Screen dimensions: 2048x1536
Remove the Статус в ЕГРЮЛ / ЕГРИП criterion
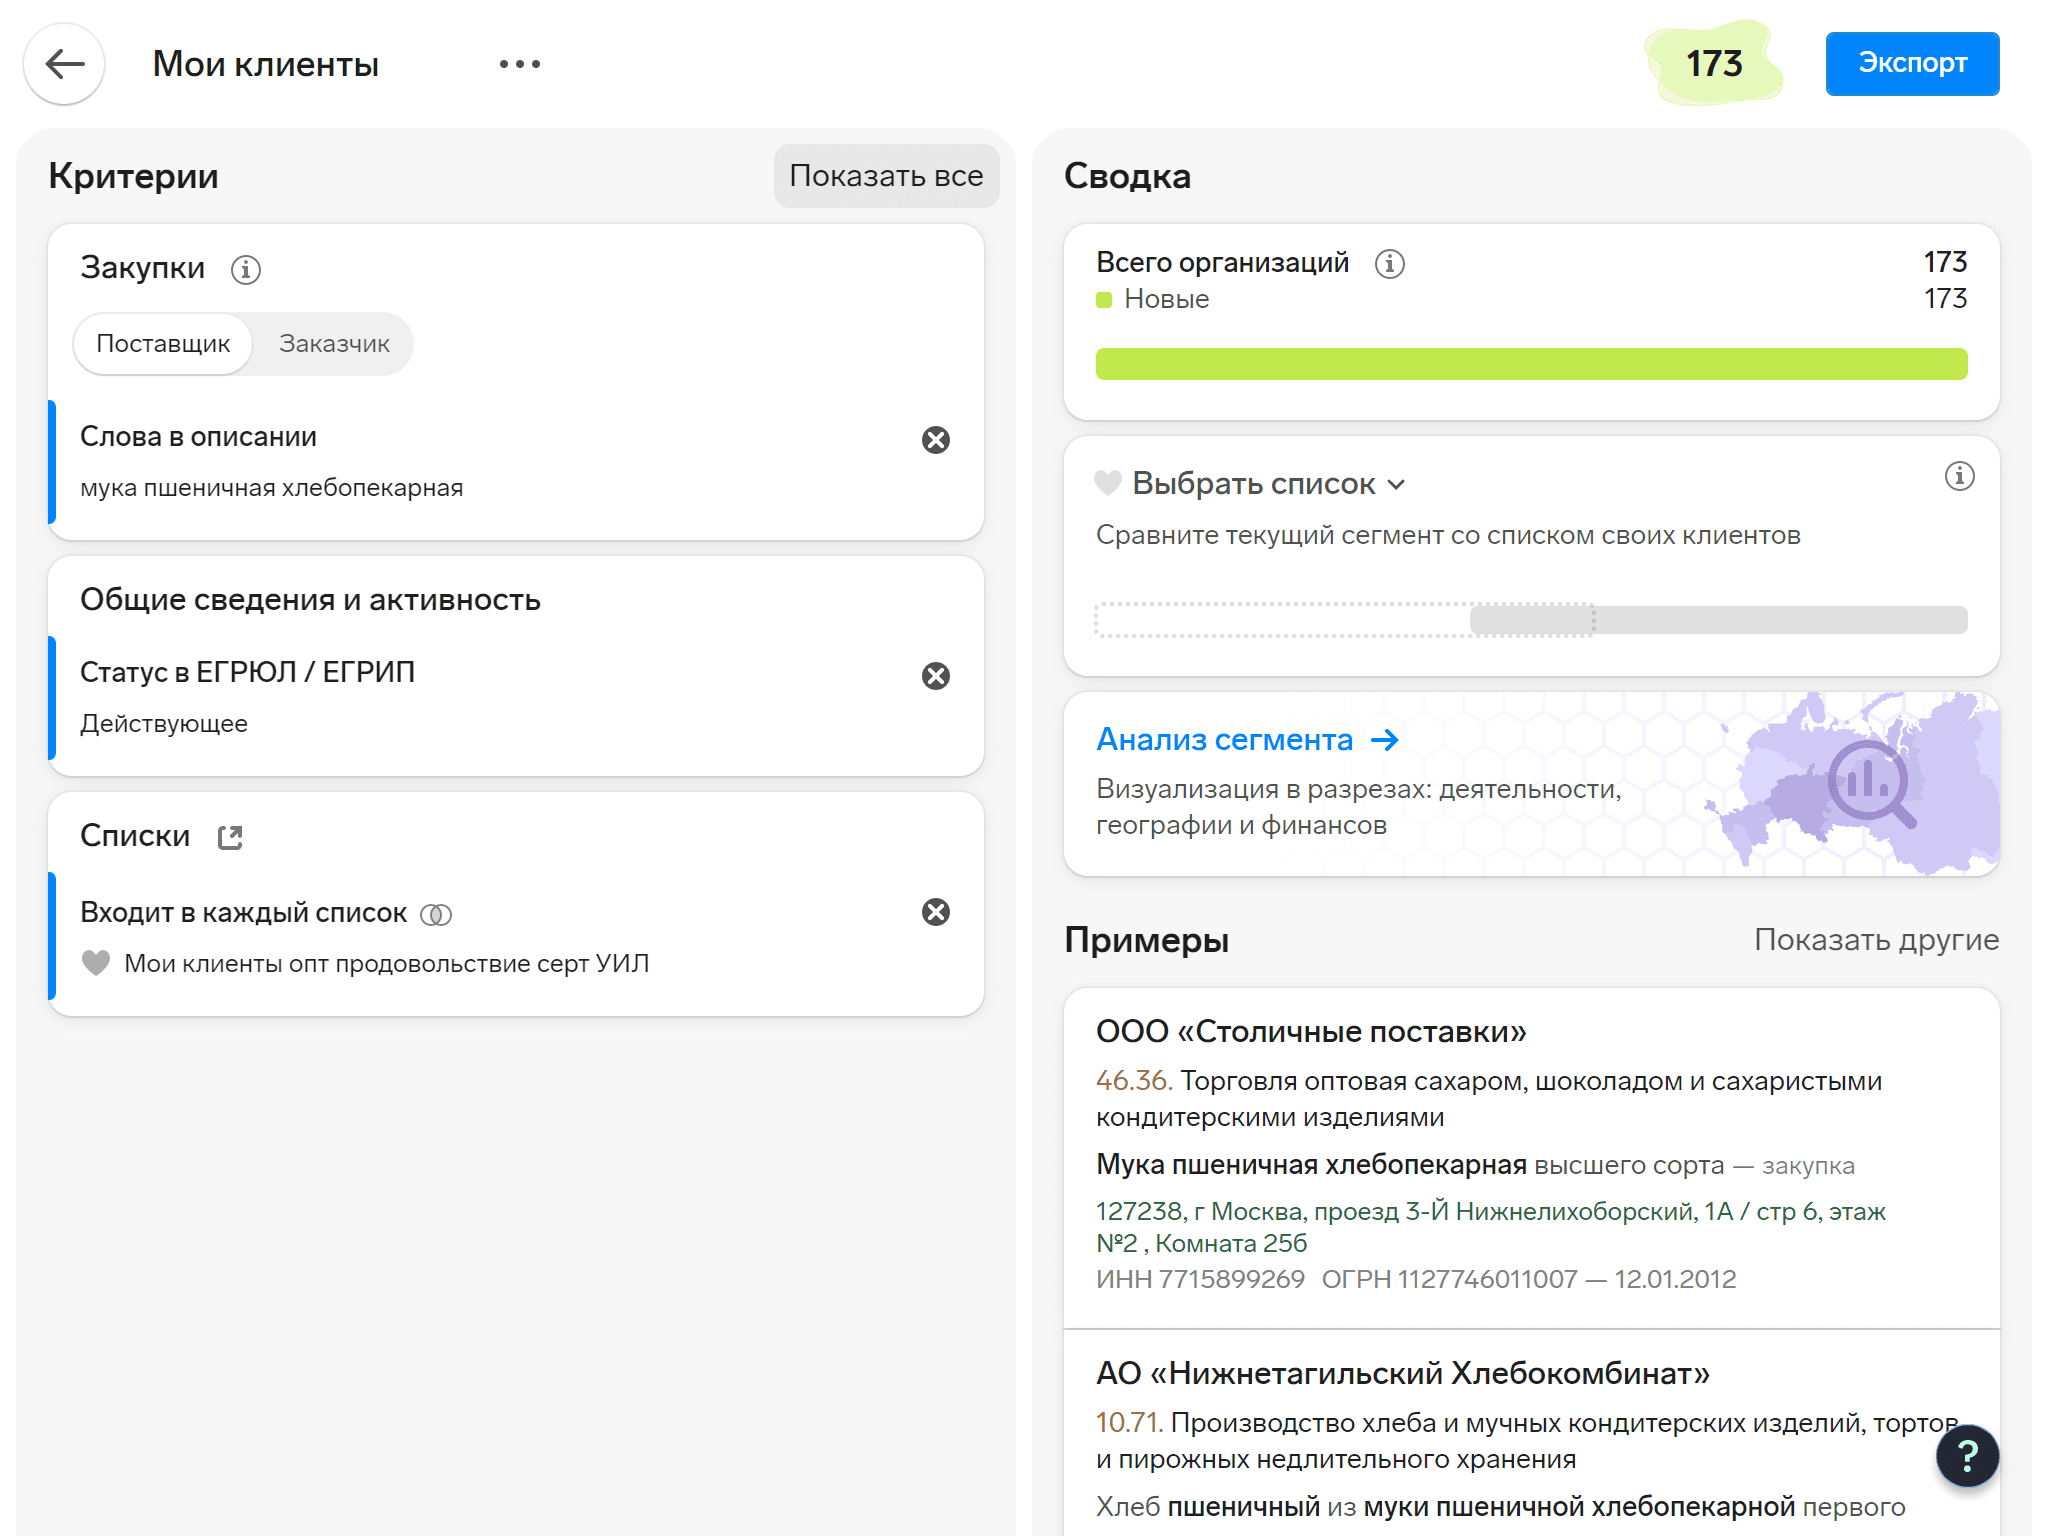click(x=935, y=676)
